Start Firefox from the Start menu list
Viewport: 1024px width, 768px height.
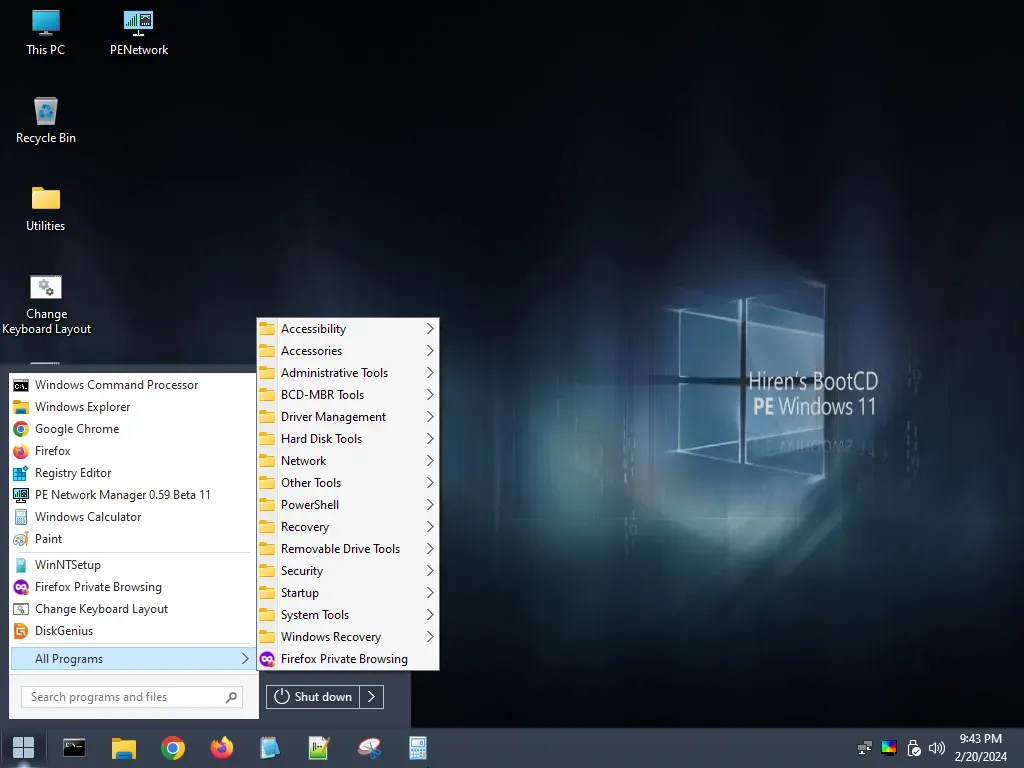pos(133,451)
